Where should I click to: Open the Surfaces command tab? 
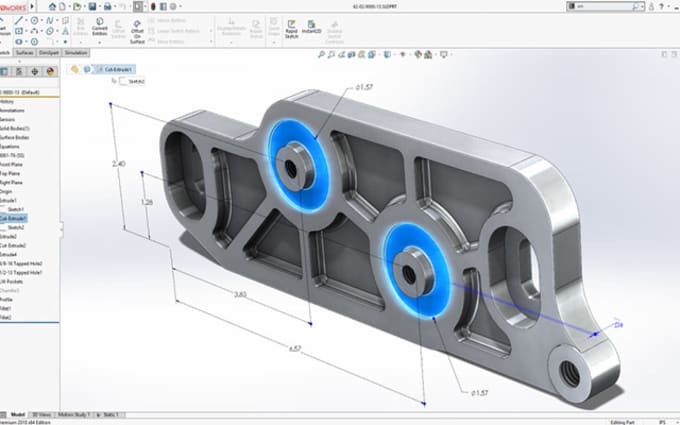(x=24, y=53)
